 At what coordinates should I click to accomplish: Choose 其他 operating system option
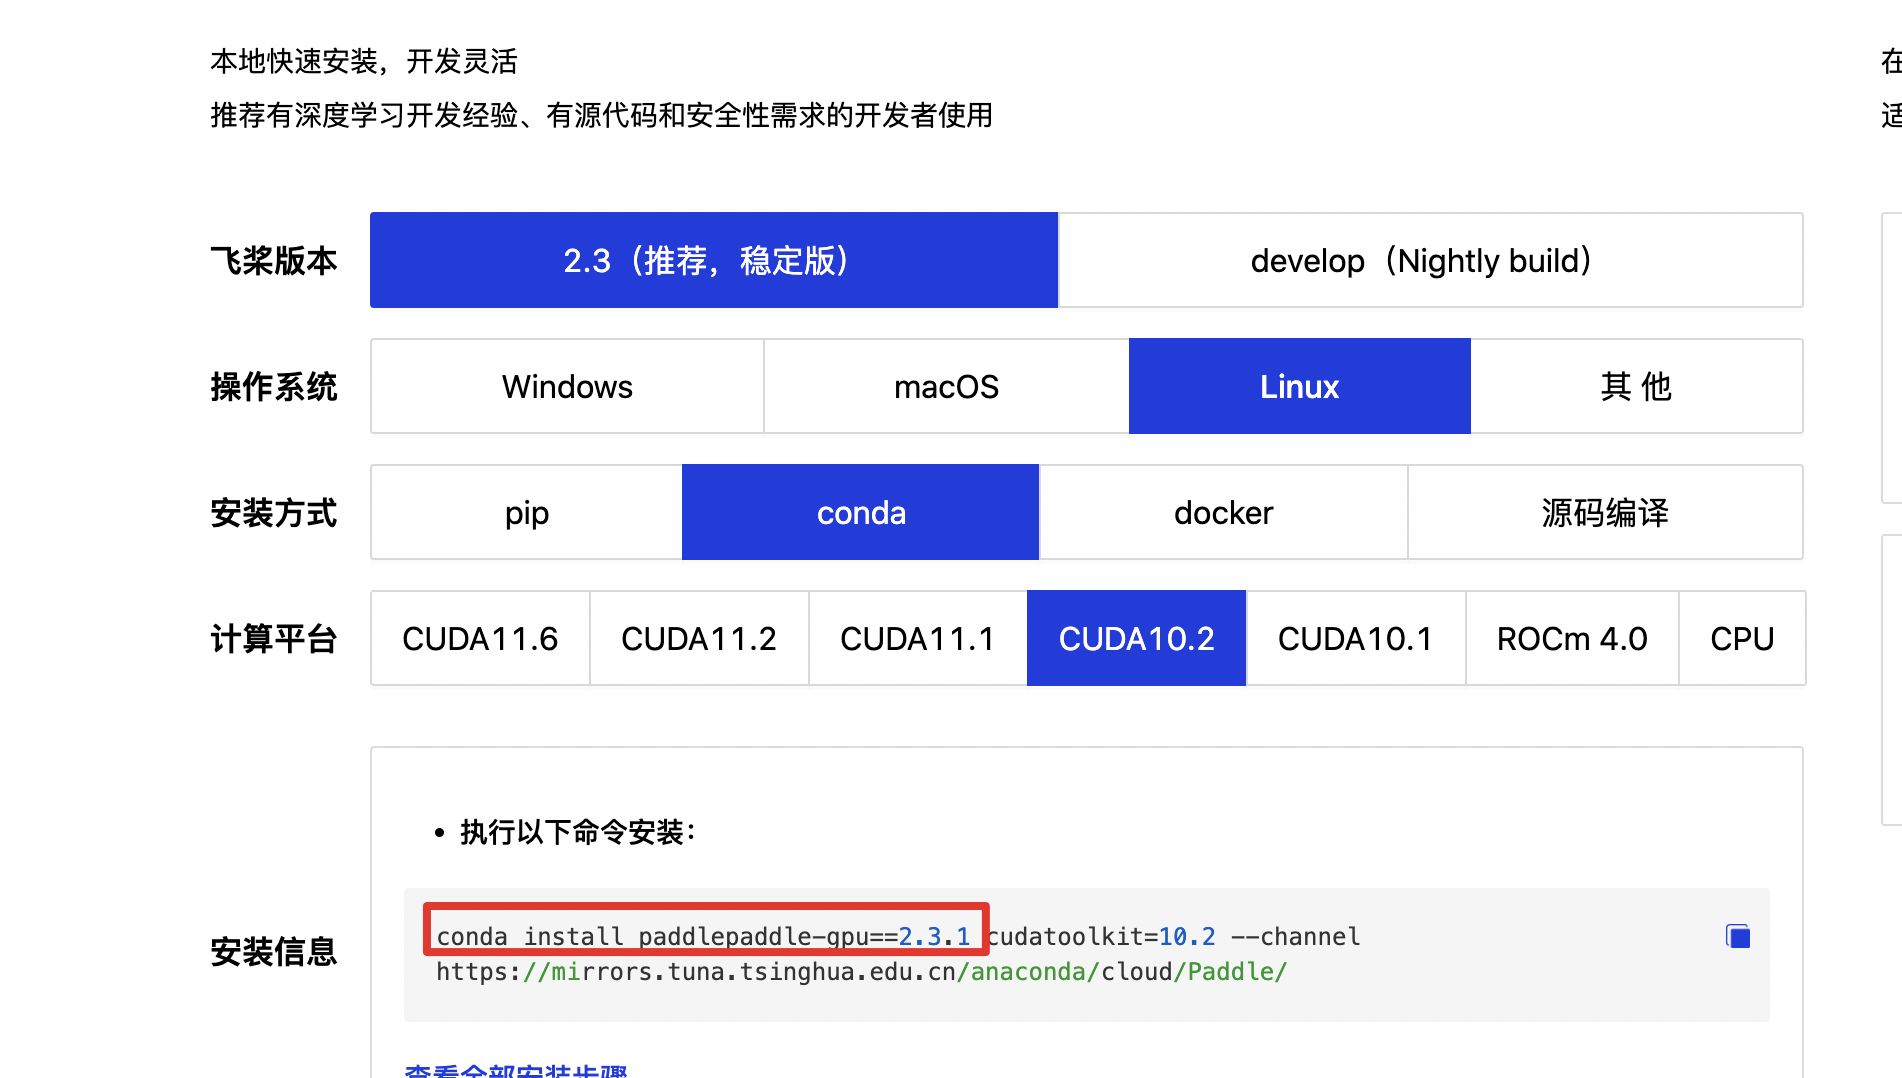1636,386
